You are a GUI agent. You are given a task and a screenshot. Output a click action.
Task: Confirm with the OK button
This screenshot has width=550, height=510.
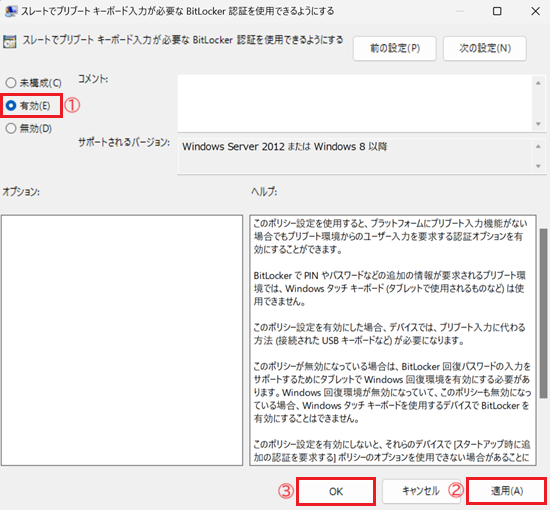[x=336, y=491]
